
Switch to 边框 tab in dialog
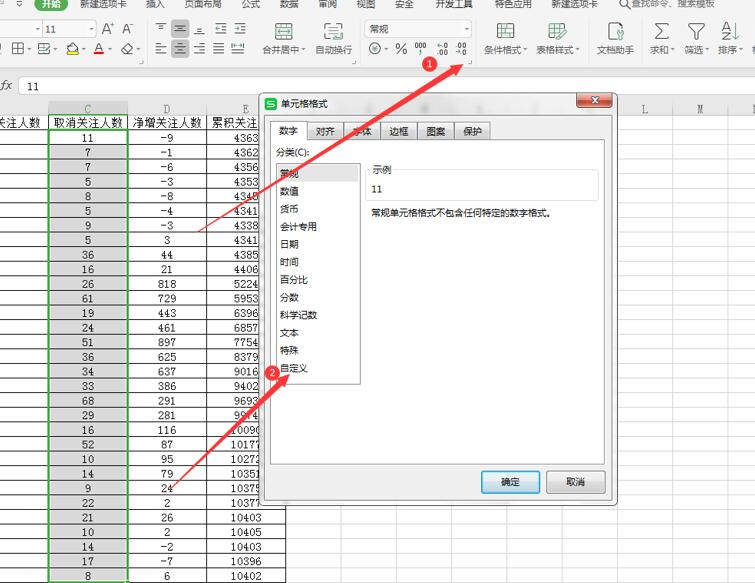(399, 131)
